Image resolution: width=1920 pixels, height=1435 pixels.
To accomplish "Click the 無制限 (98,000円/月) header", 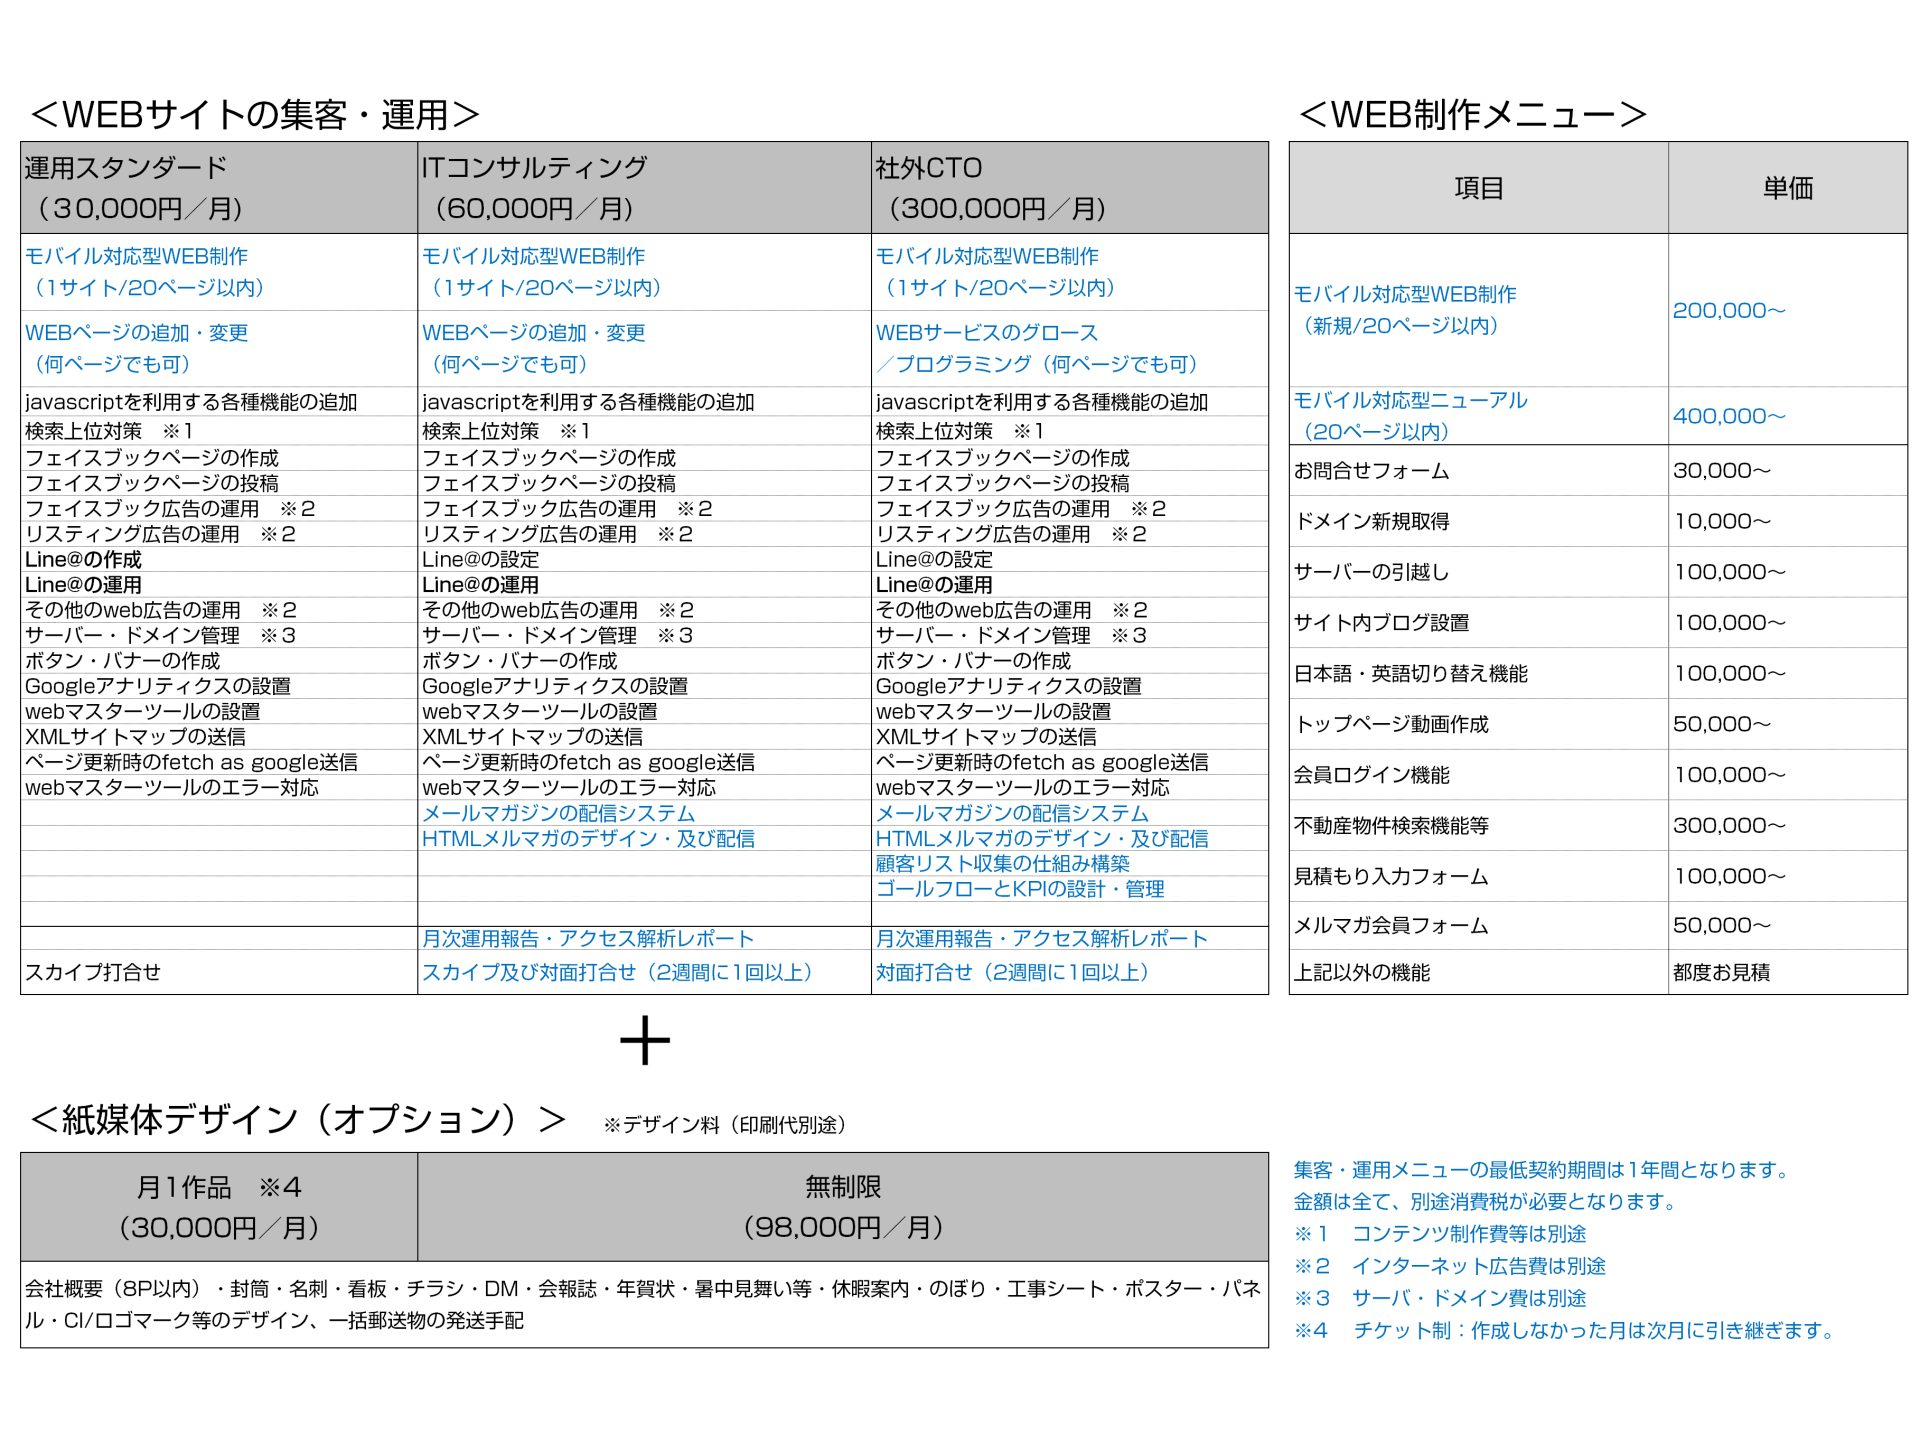I will tap(843, 1207).
